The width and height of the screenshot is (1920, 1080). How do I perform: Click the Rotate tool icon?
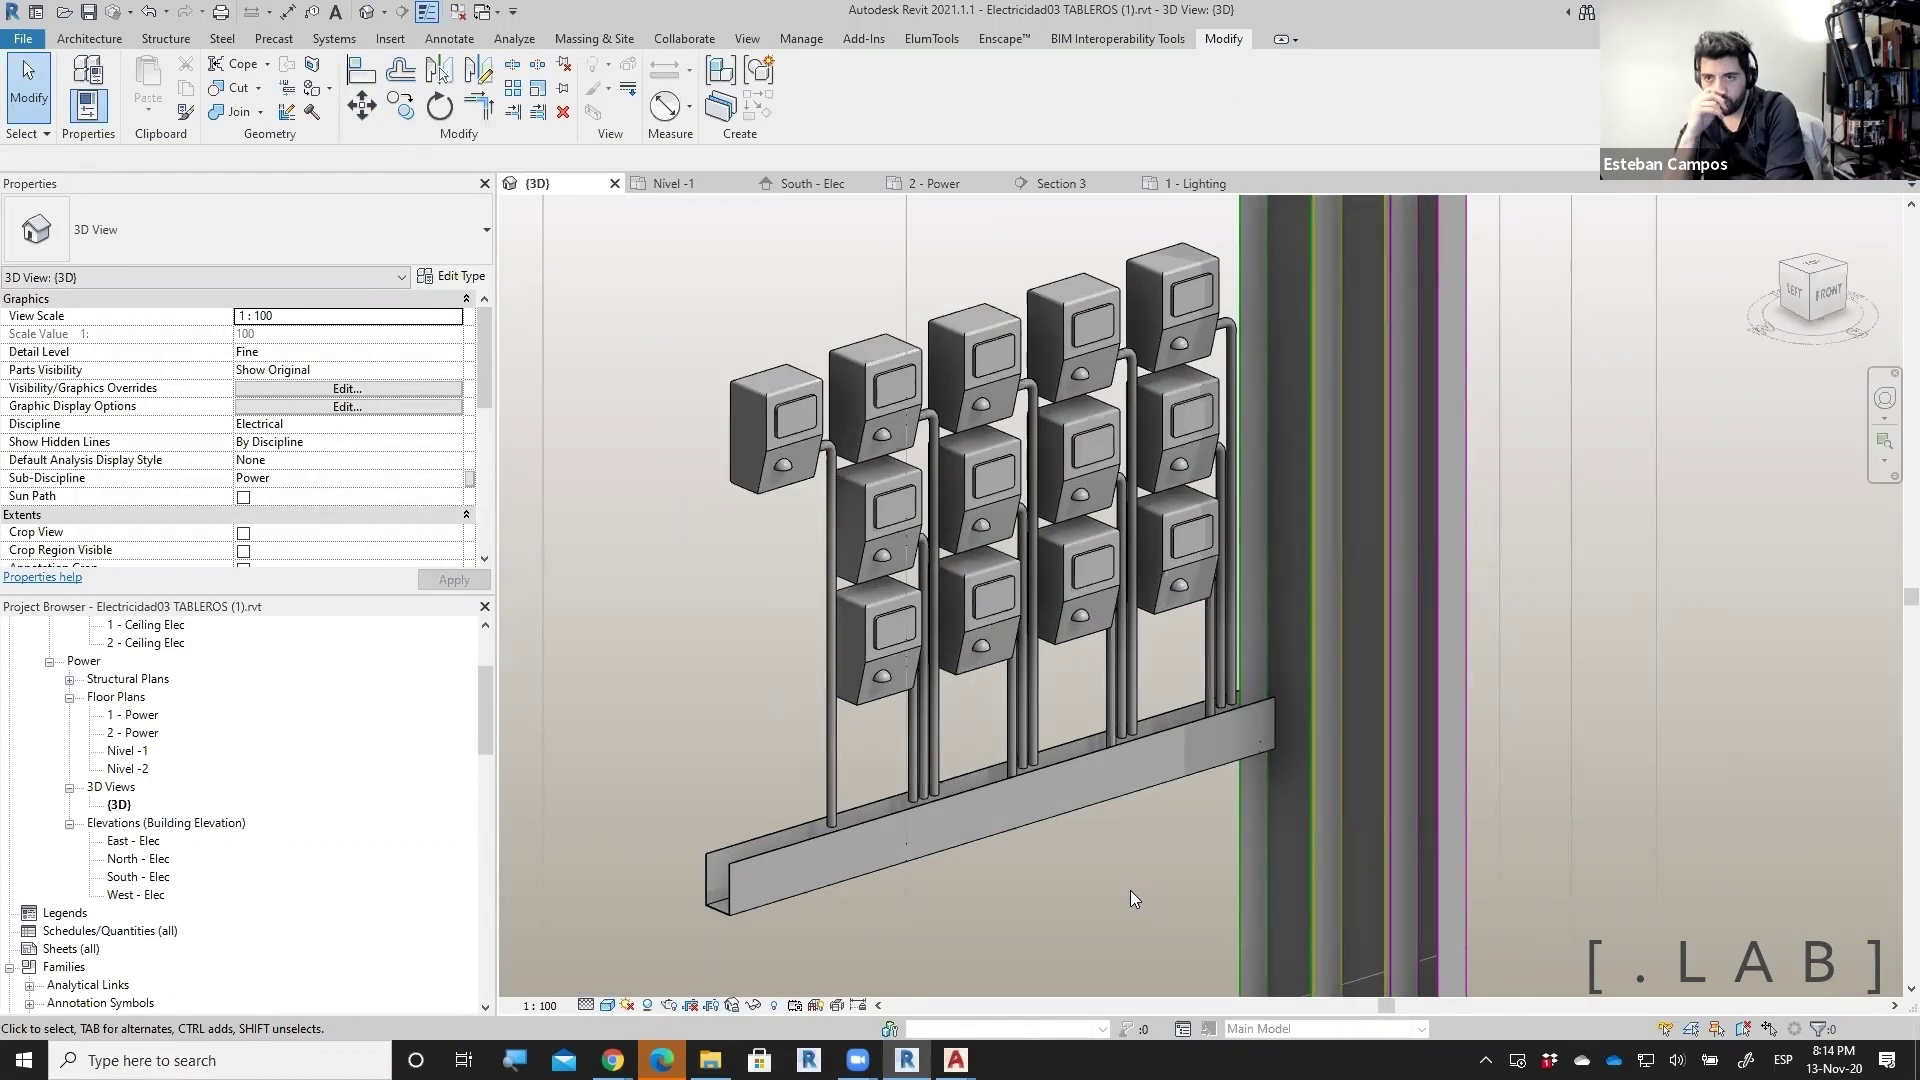tap(440, 106)
